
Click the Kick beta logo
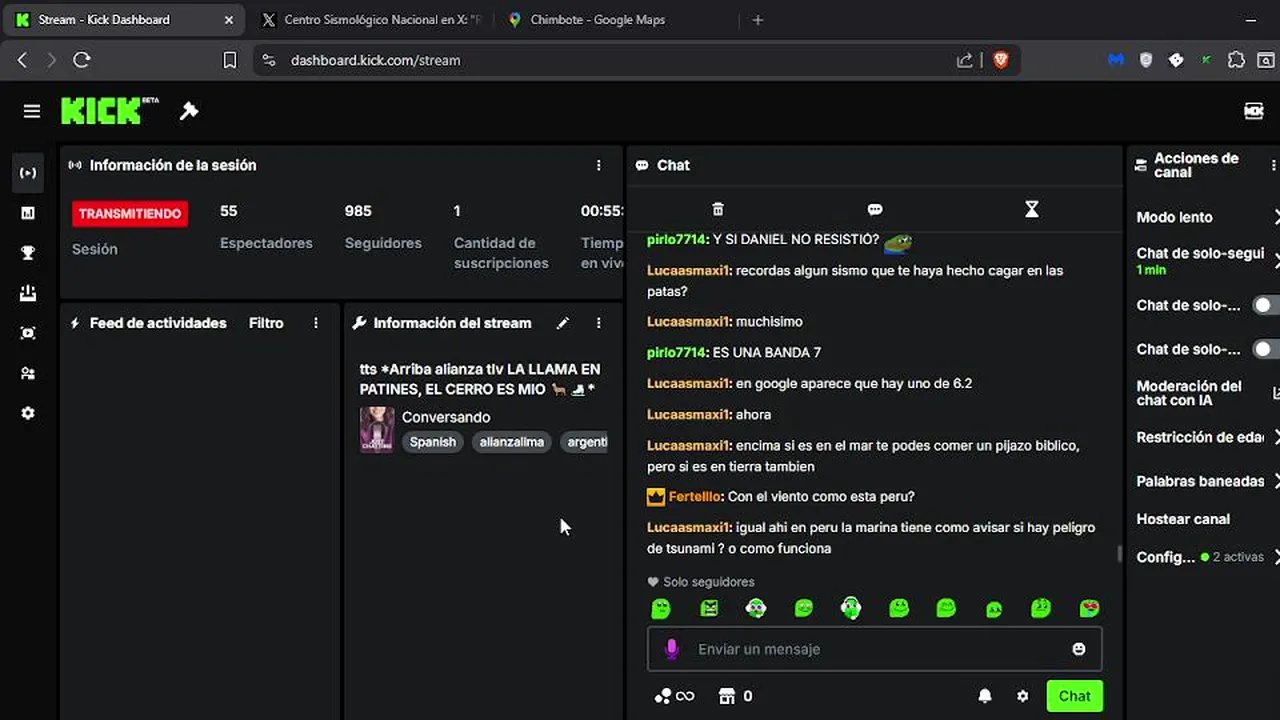coord(109,111)
